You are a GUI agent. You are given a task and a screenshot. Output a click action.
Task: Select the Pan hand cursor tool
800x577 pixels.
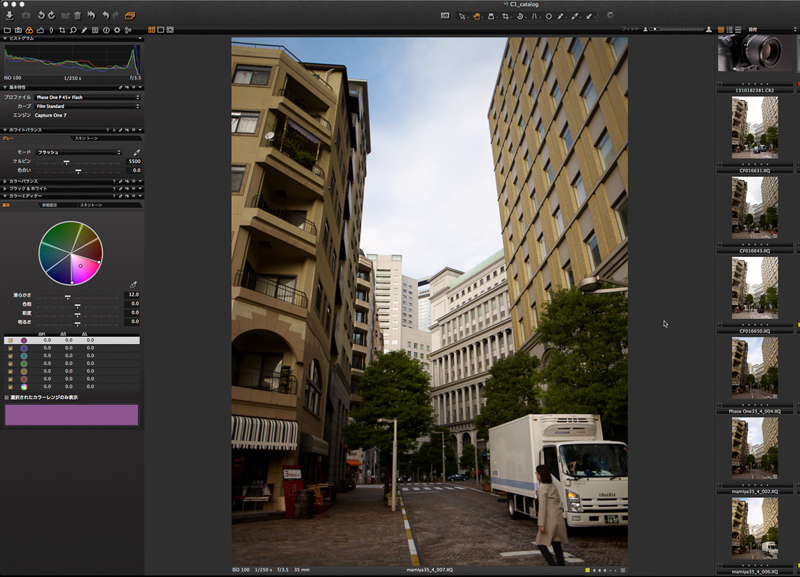coord(477,16)
